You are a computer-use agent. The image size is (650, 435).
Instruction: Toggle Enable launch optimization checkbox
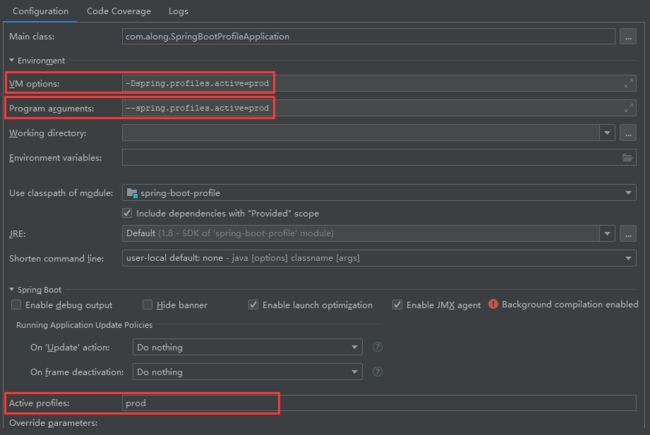(253, 305)
